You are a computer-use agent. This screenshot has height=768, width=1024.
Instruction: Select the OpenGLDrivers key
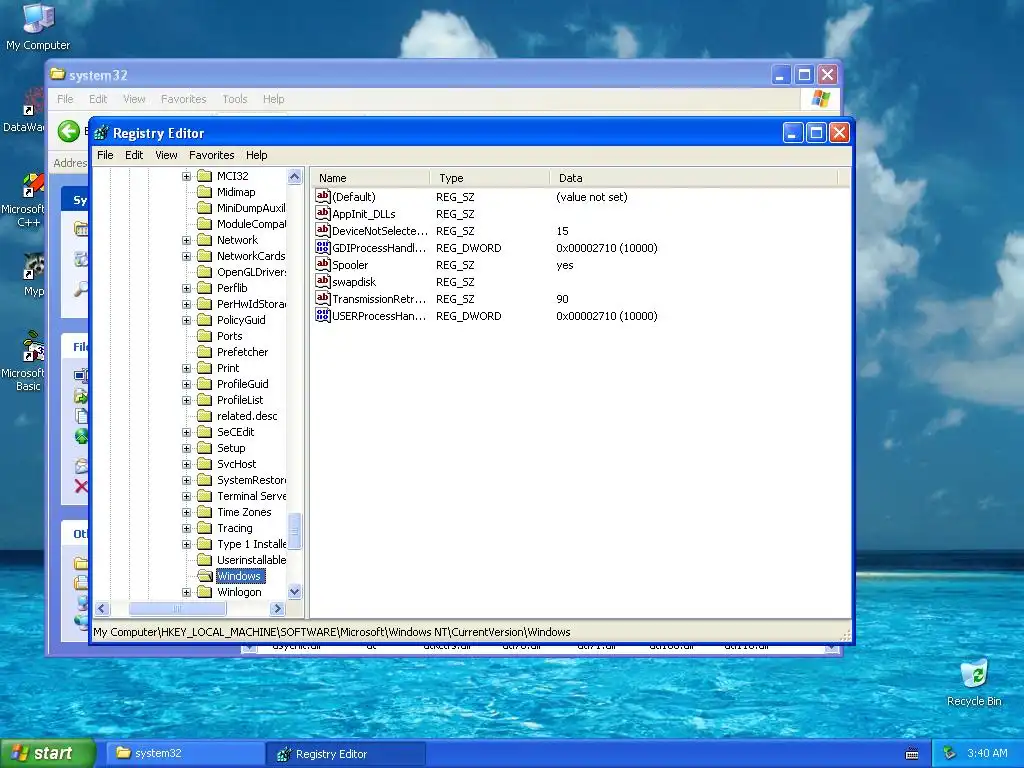pos(251,272)
